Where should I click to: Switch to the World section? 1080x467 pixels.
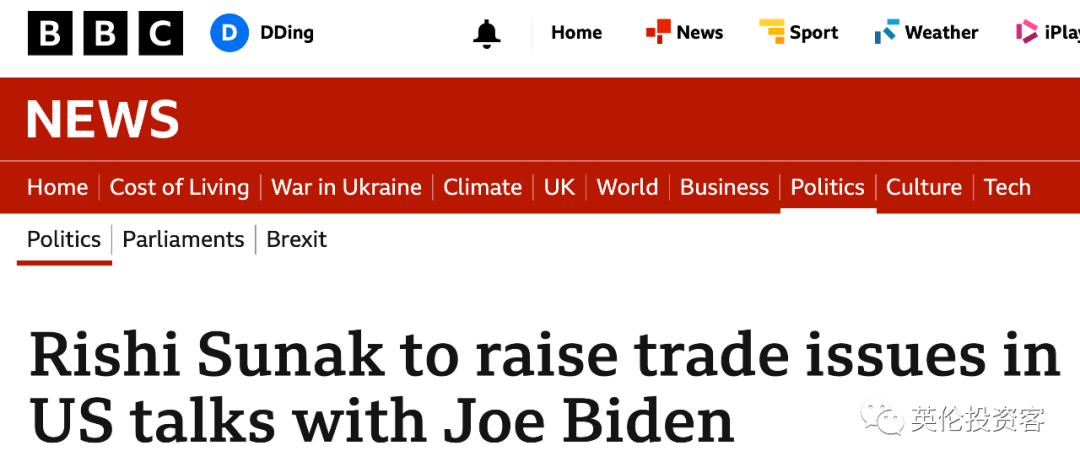[627, 187]
